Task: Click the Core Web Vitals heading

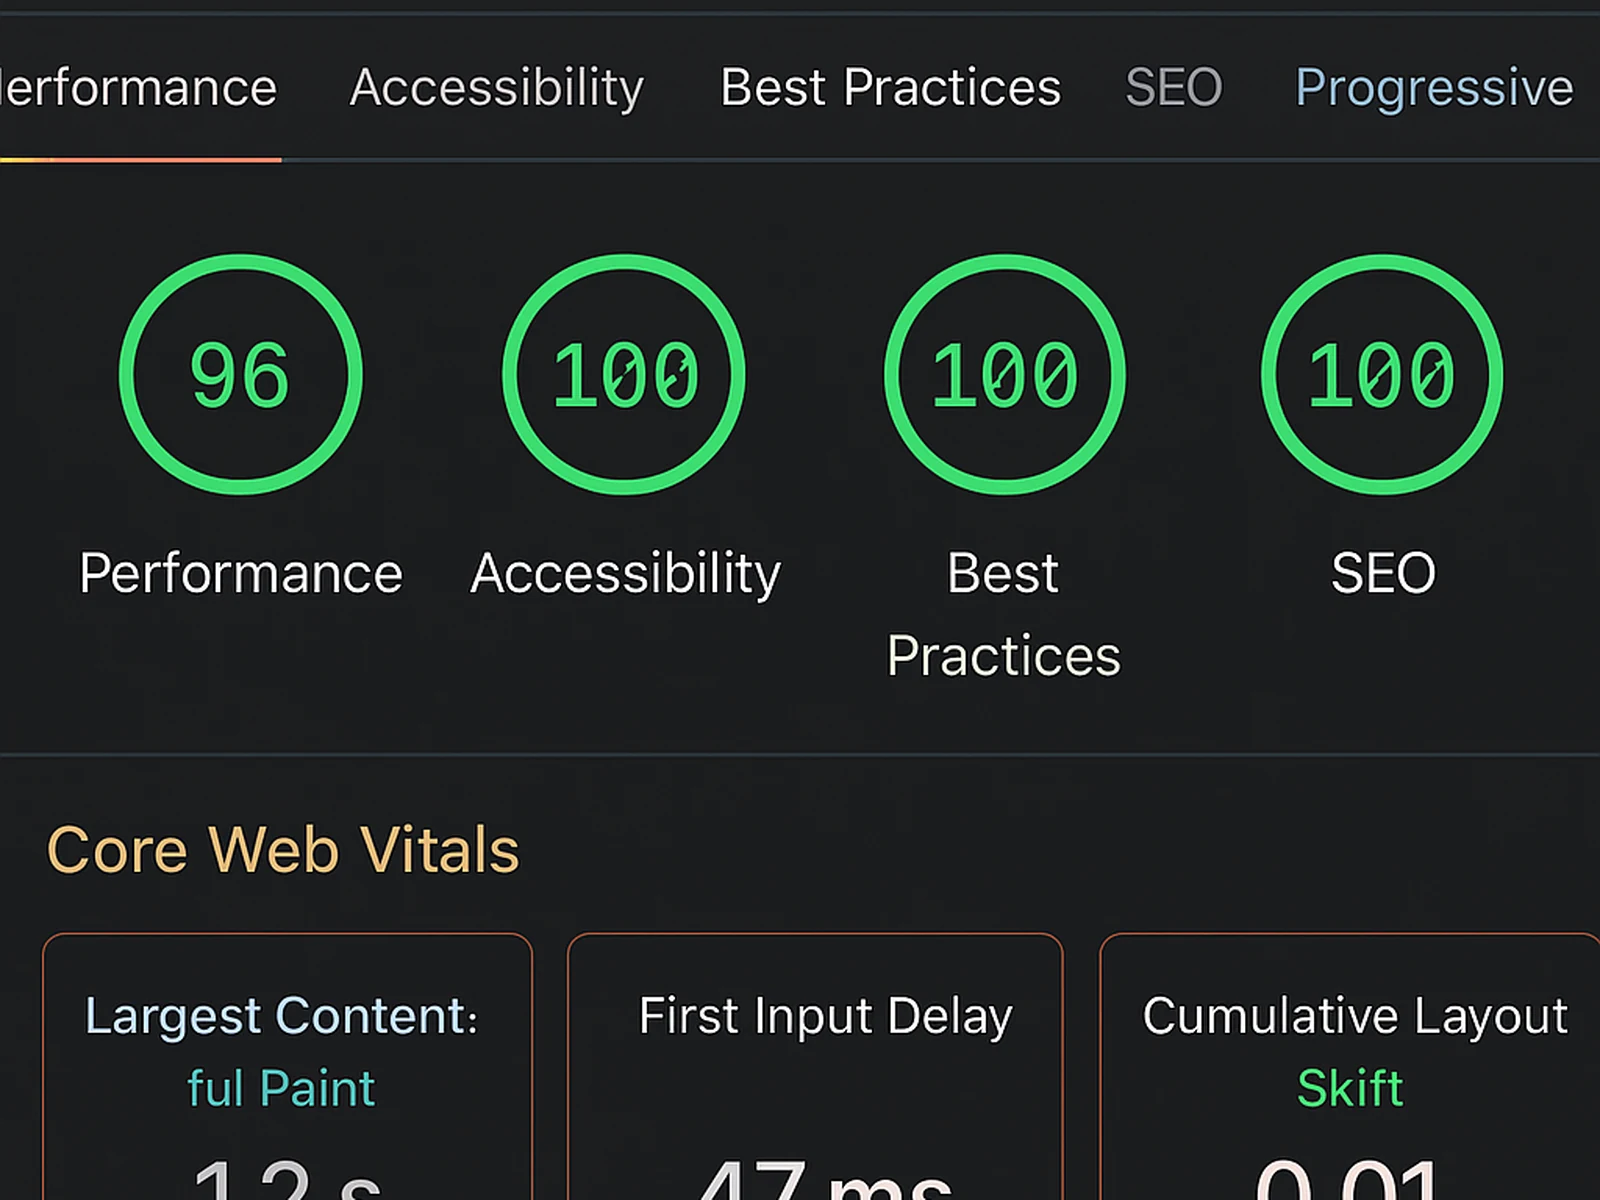Action: pos(283,850)
